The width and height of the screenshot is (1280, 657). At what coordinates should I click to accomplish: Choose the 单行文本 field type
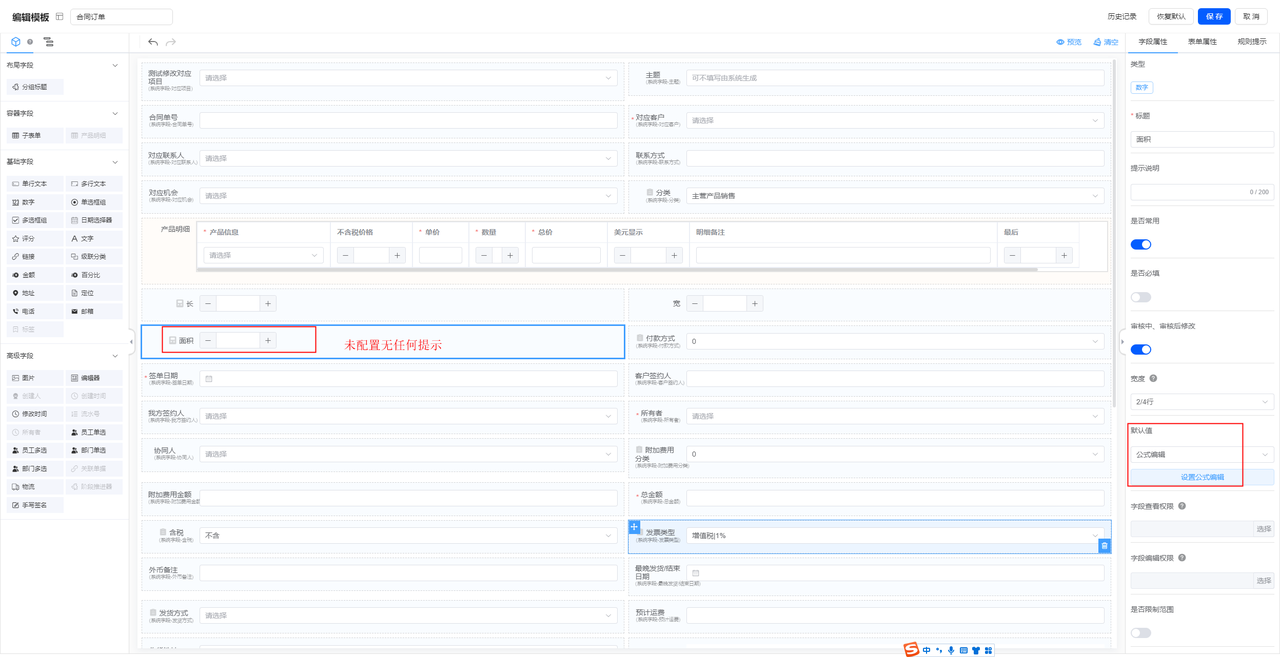coord(35,184)
